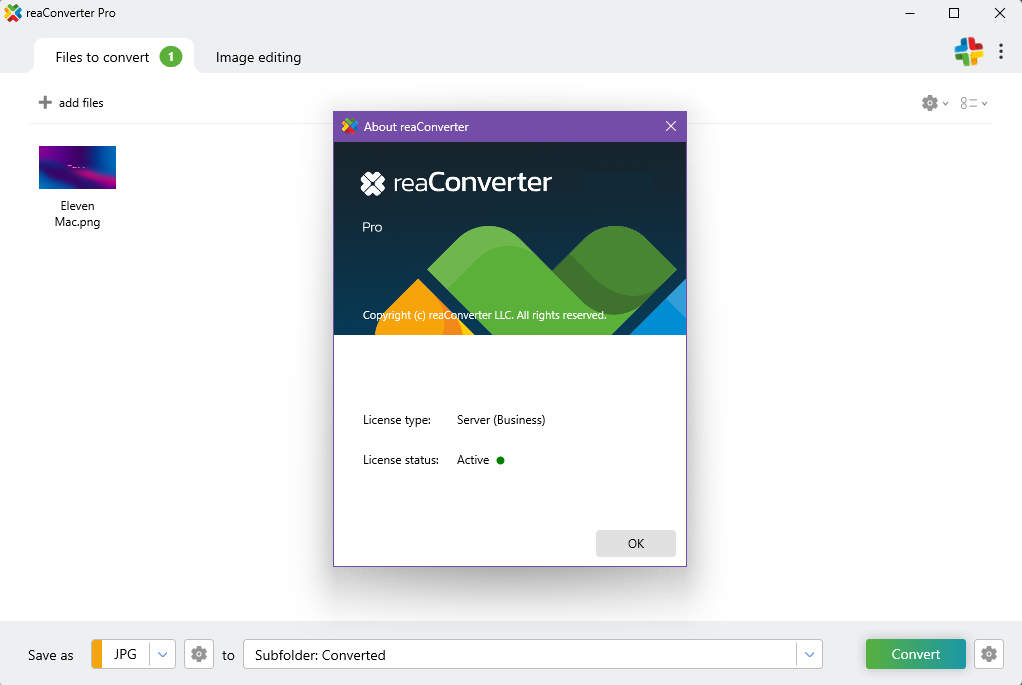Close the About reaConverter dialog
Screen dimensions: 1022x685
[671, 126]
